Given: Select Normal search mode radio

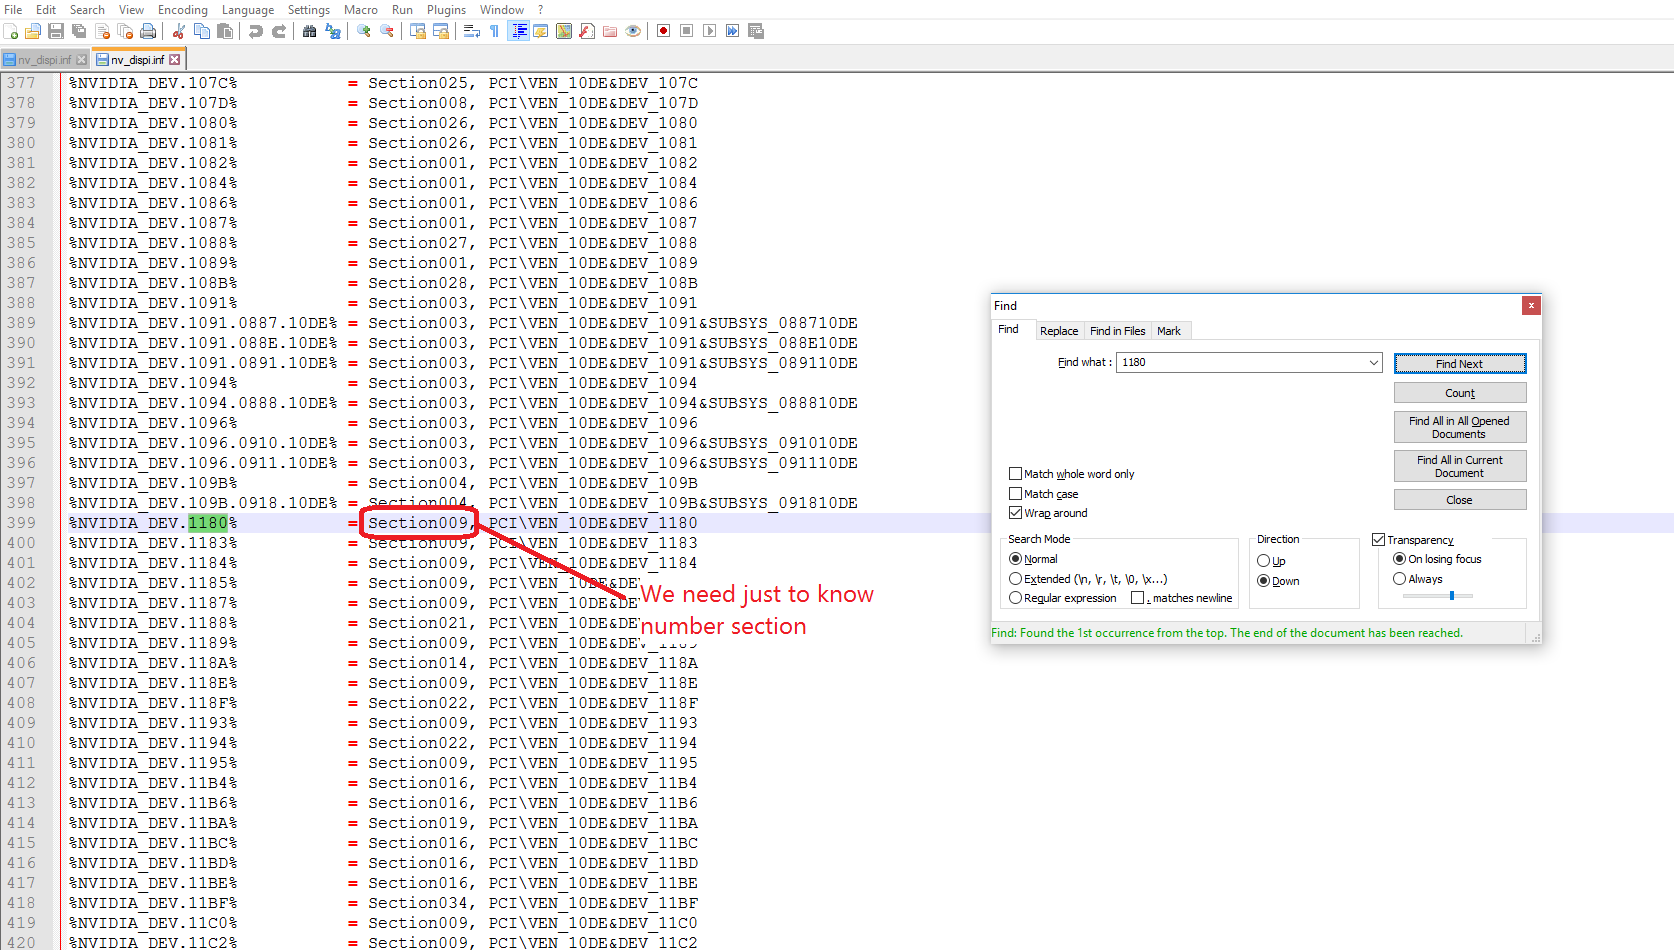Looking at the screenshot, I should pos(1015,559).
